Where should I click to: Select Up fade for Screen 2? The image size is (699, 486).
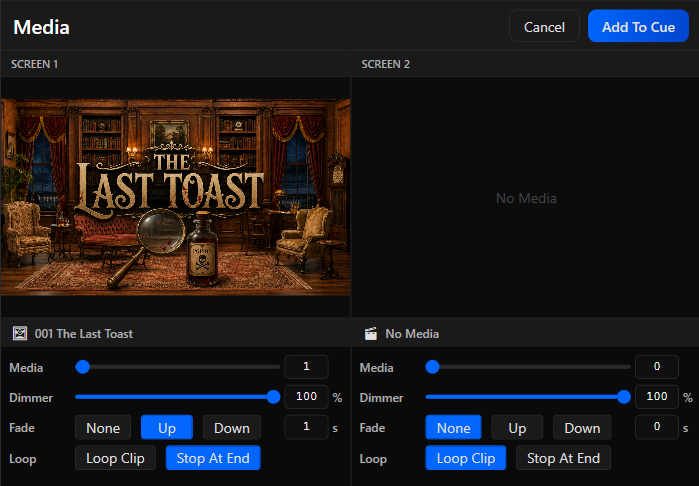click(517, 428)
